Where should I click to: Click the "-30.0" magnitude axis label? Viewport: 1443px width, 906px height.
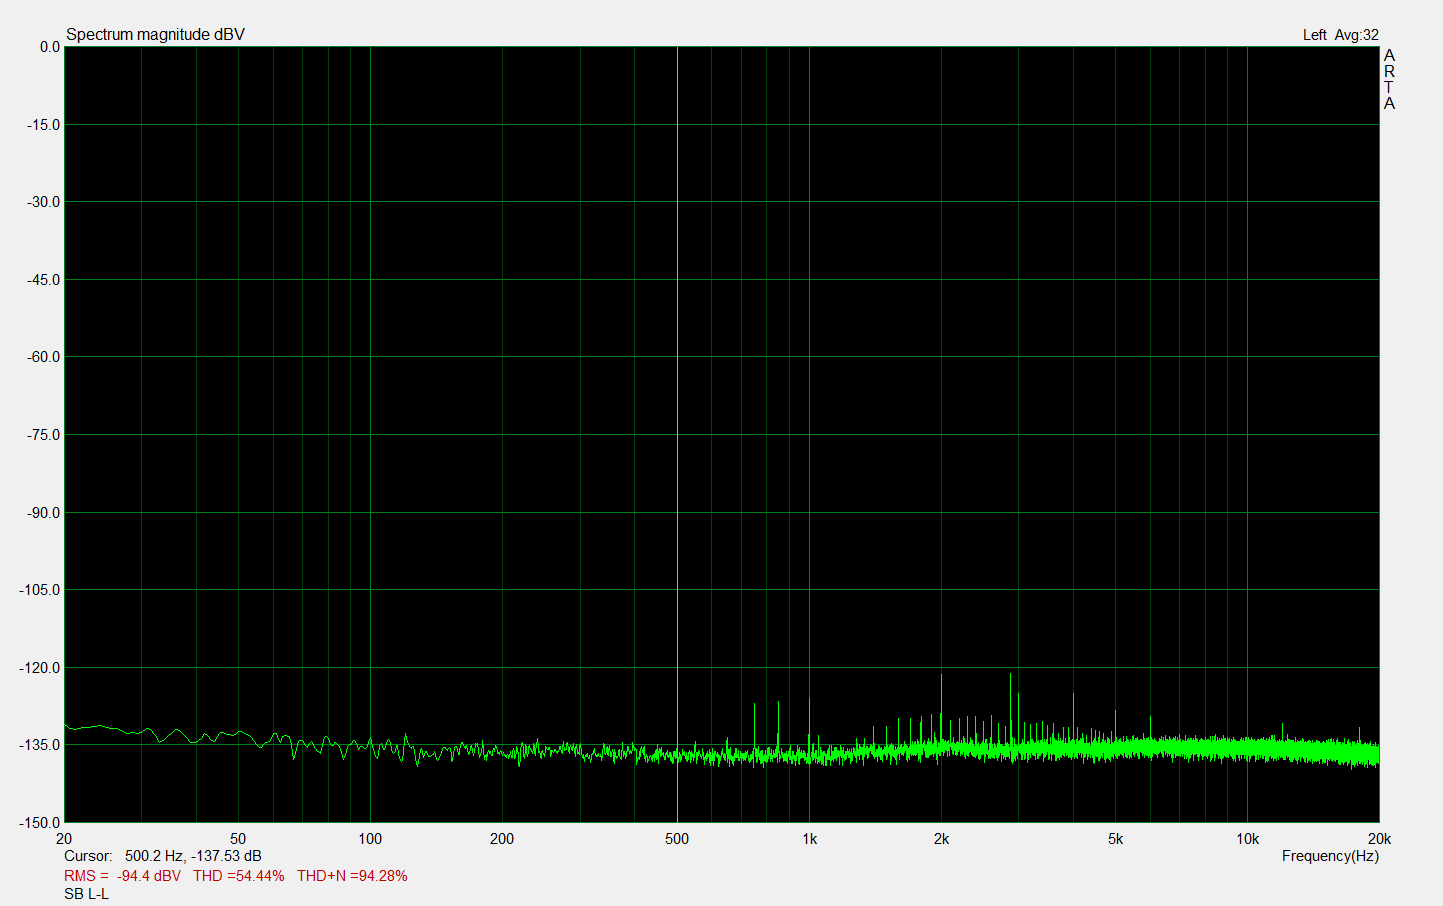click(43, 202)
